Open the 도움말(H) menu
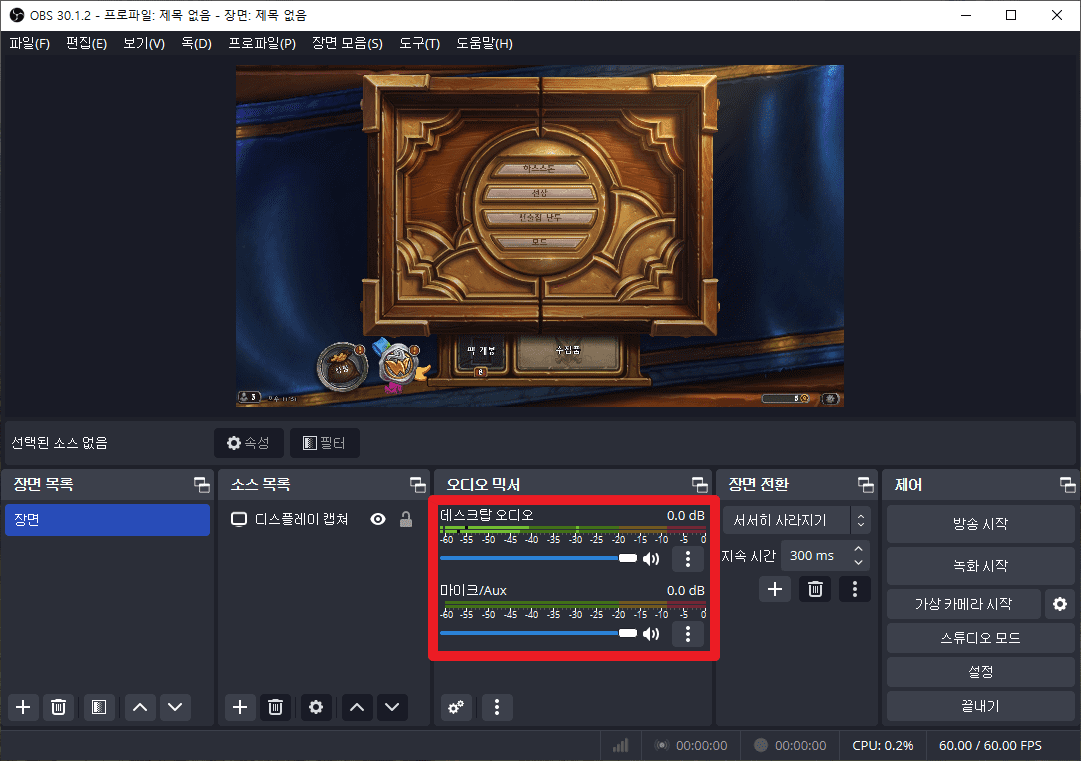Image resolution: width=1081 pixels, height=761 pixels. point(485,43)
